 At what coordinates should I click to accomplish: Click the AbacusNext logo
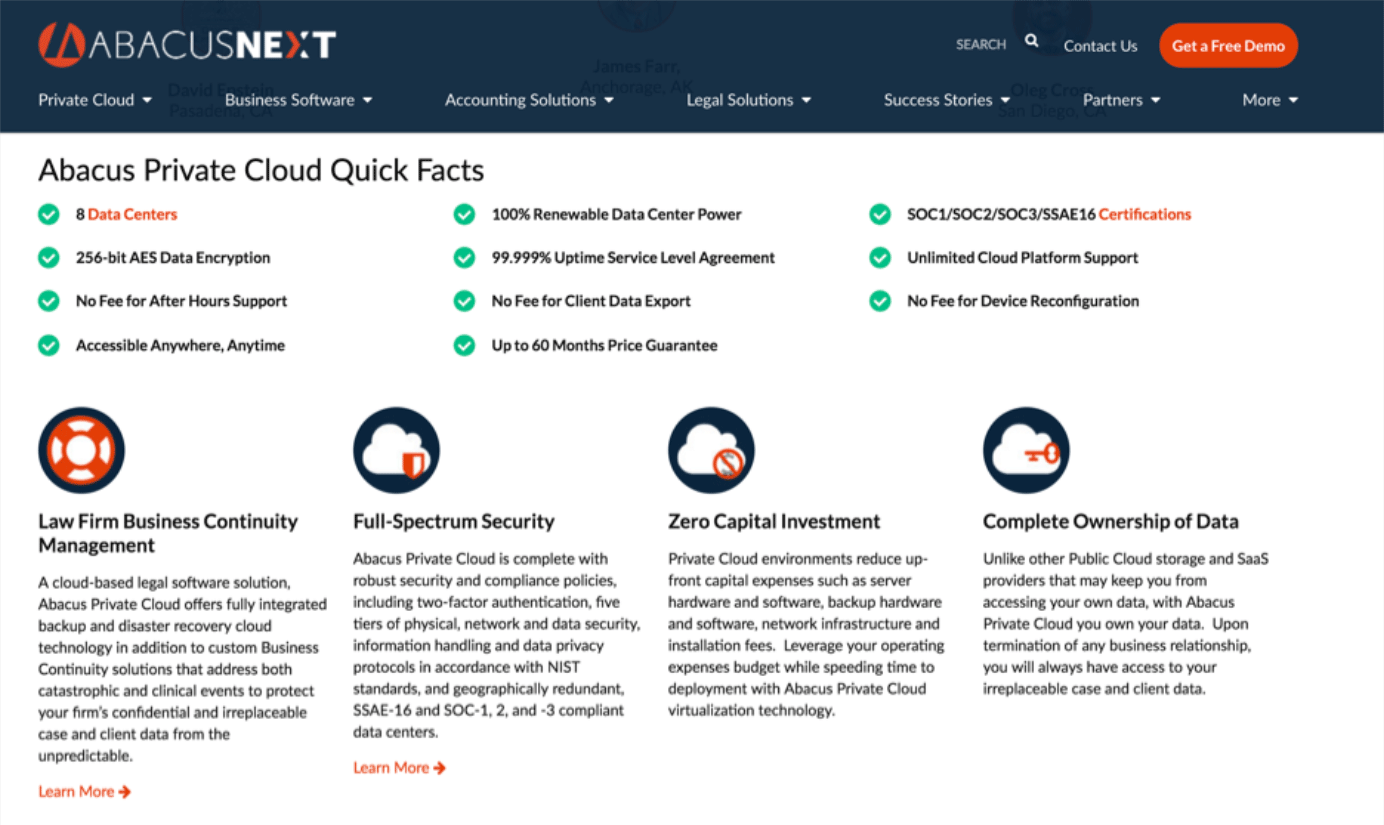[x=187, y=45]
